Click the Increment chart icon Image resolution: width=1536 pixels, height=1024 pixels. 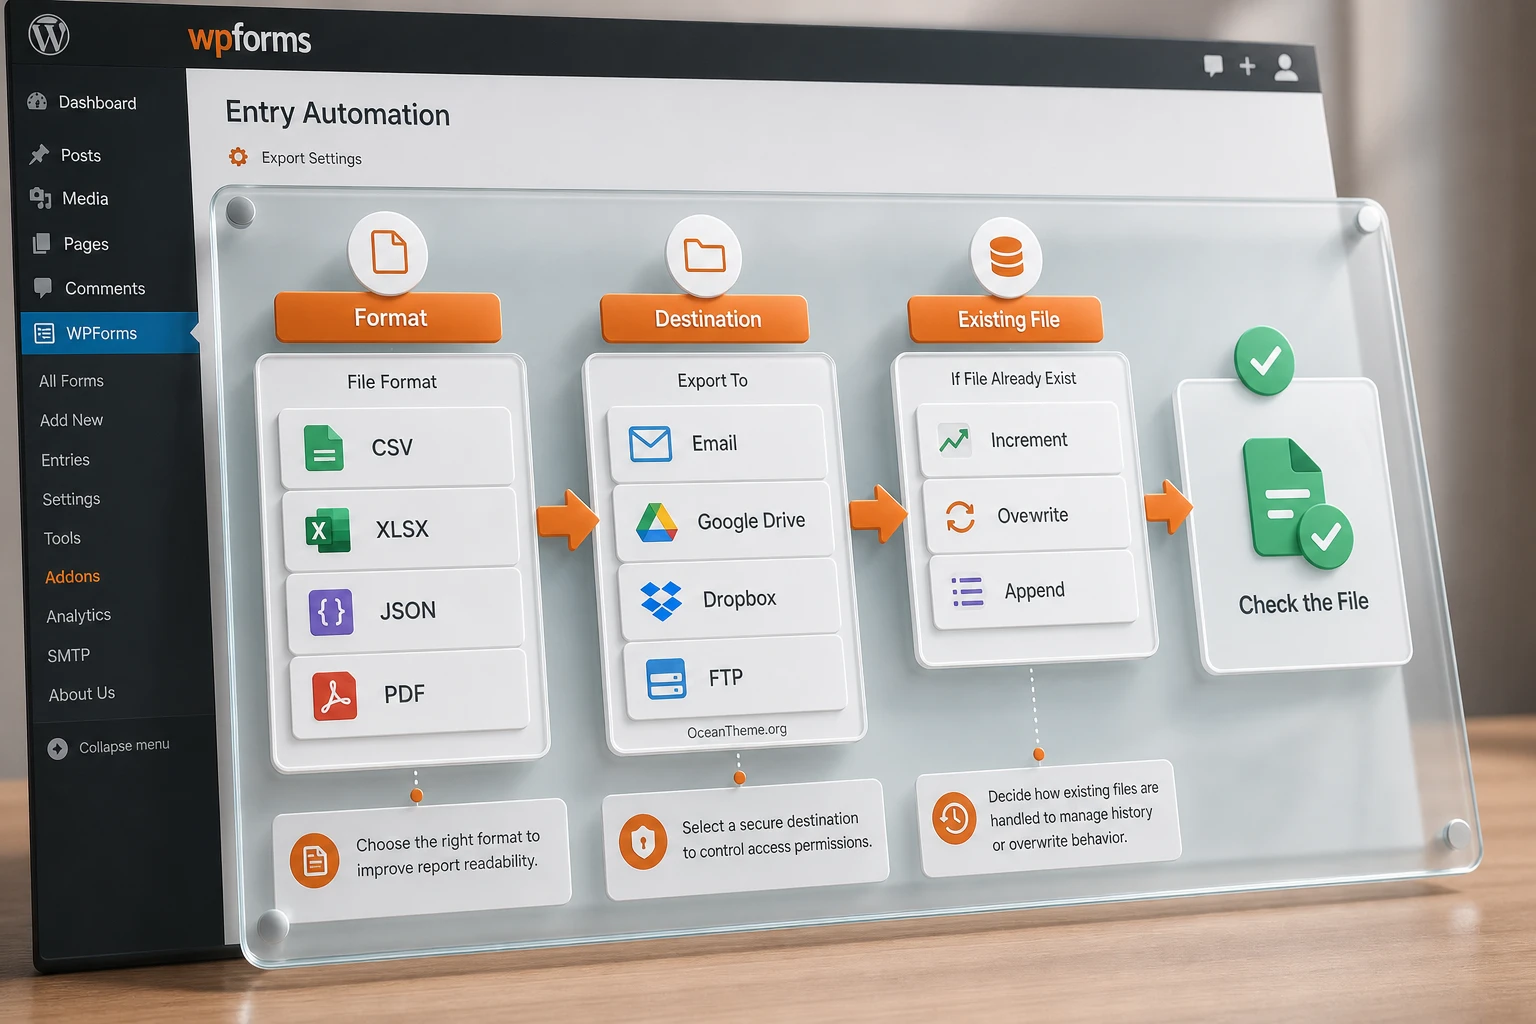coord(954,439)
